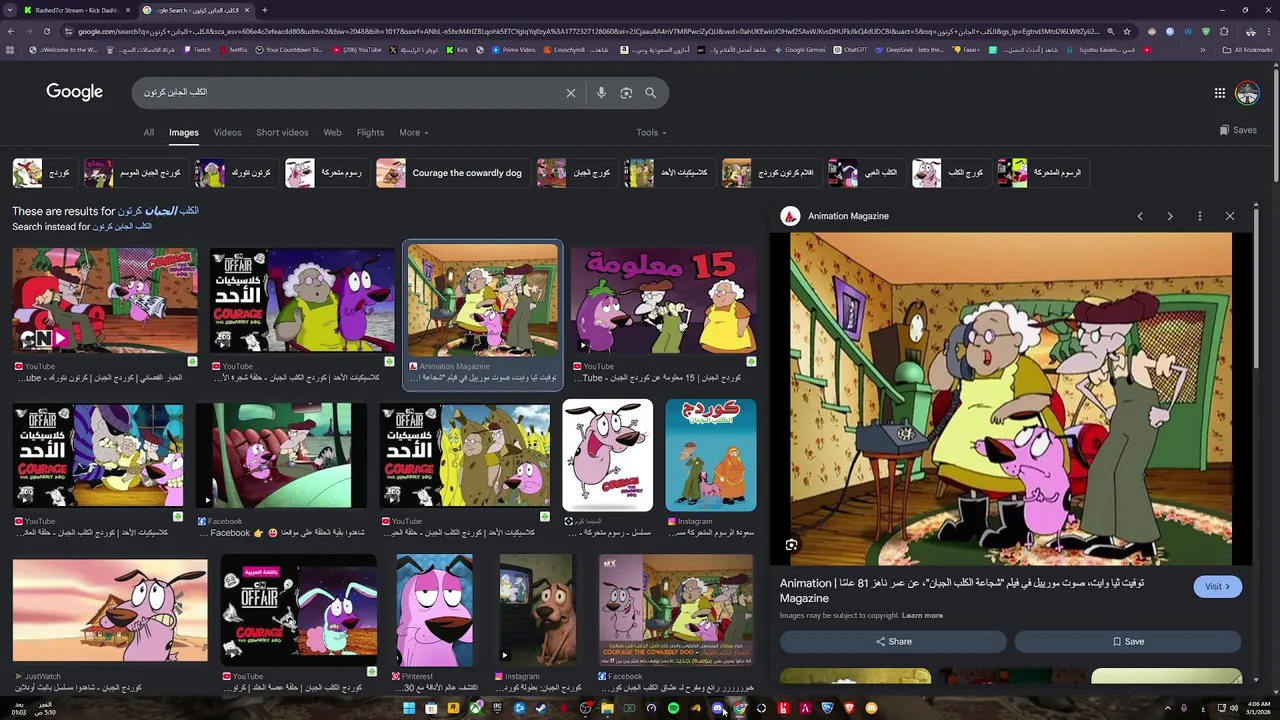Open Xbox app from the taskbar
The image size is (1280, 720).
[475, 709]
